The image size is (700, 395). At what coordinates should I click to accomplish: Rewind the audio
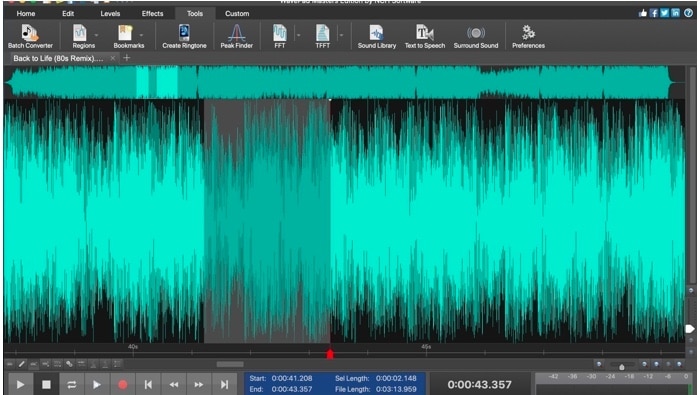(174, 384)
